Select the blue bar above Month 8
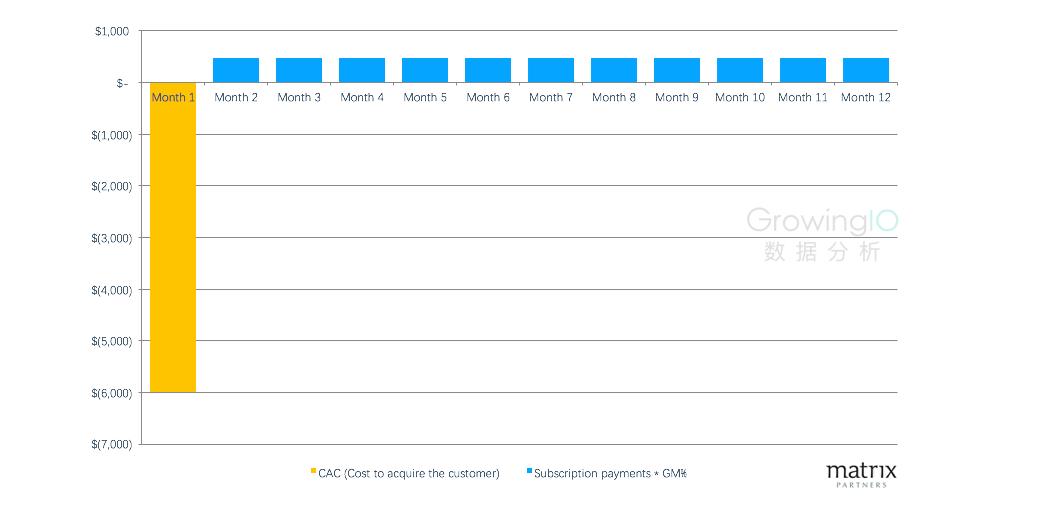This screenshot has height=519, width=1041. (614, 70)
